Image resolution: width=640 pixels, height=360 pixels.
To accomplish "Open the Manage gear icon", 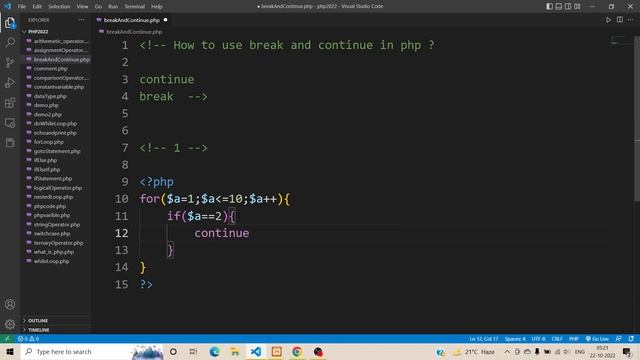I will (x=10, y=324).
